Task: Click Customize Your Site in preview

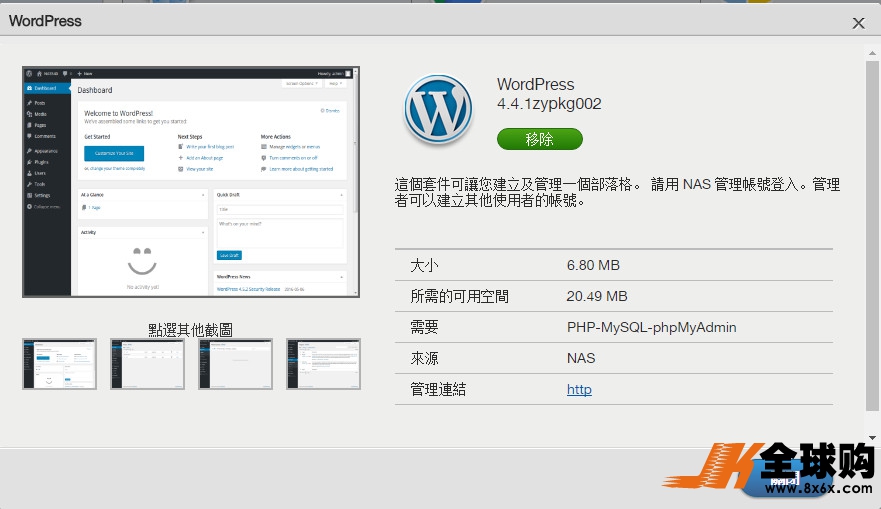Action: point(114,153)
